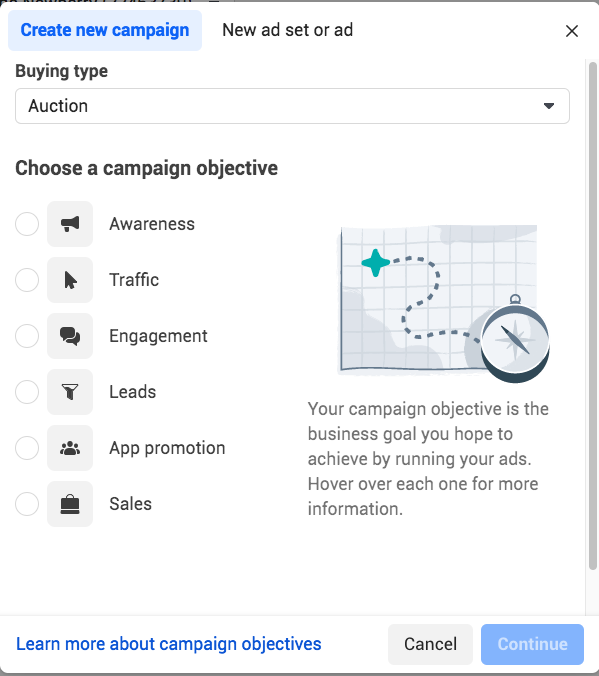The width and height of the screenshot is (599, 676).
Task: Click the dialog's vertical scrollbar
Action: click(x=593, y=316)
